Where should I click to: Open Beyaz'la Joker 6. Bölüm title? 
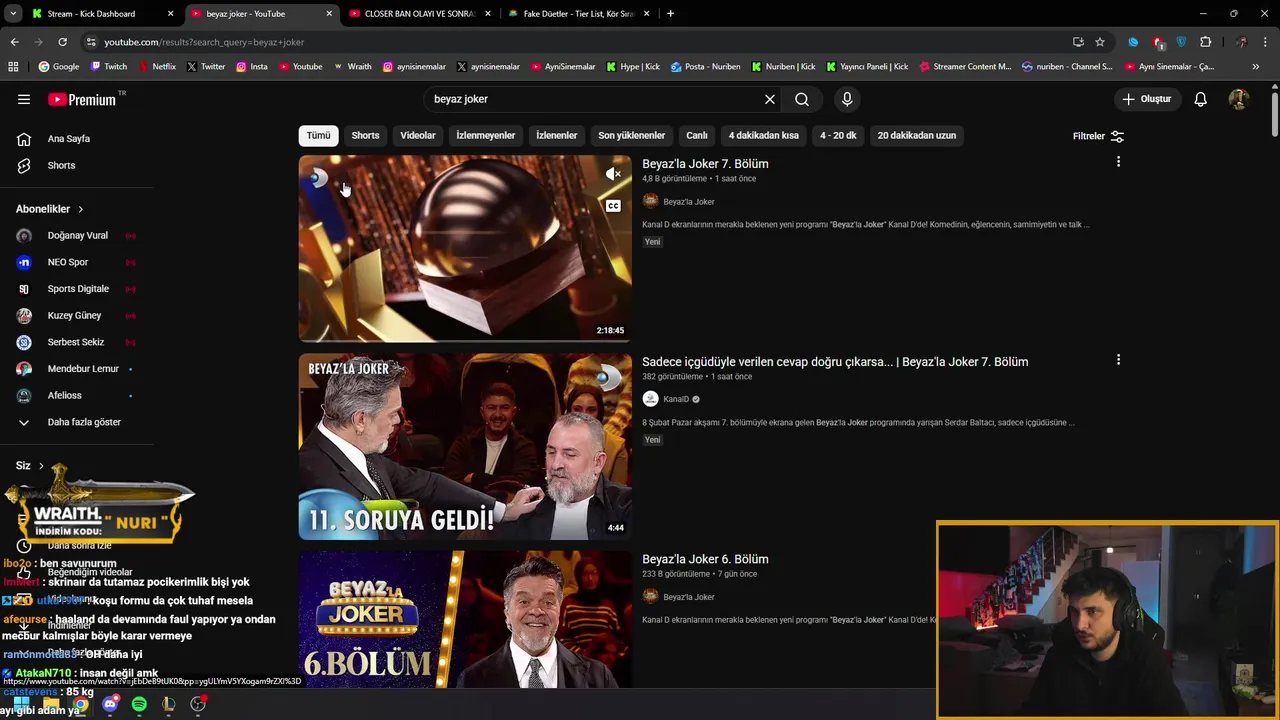(x=705, y=559)
